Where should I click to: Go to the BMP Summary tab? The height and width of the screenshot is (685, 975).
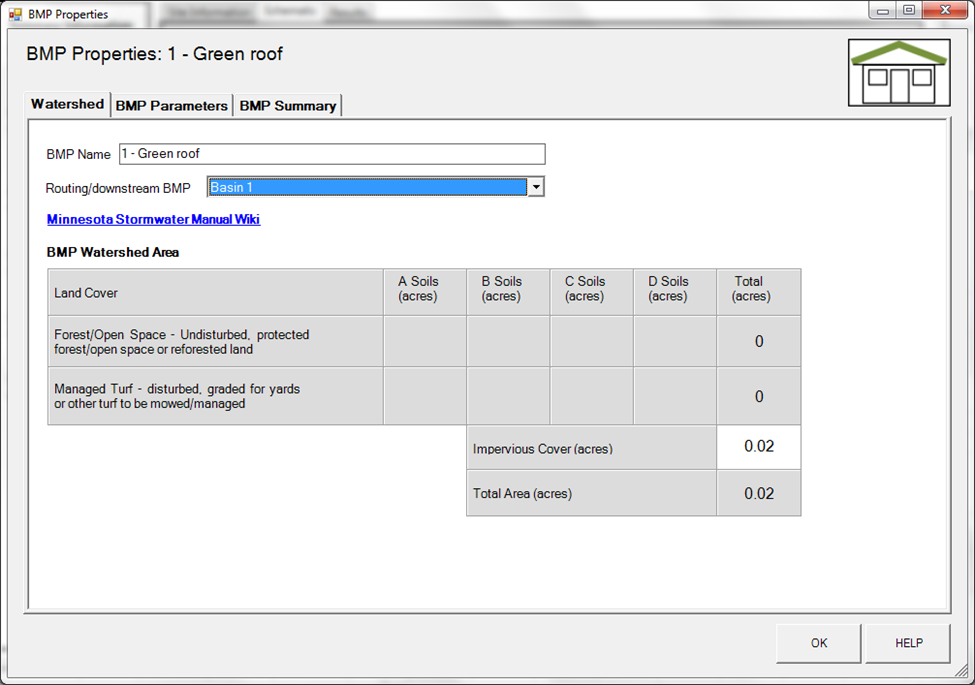[x=287, y=105]
